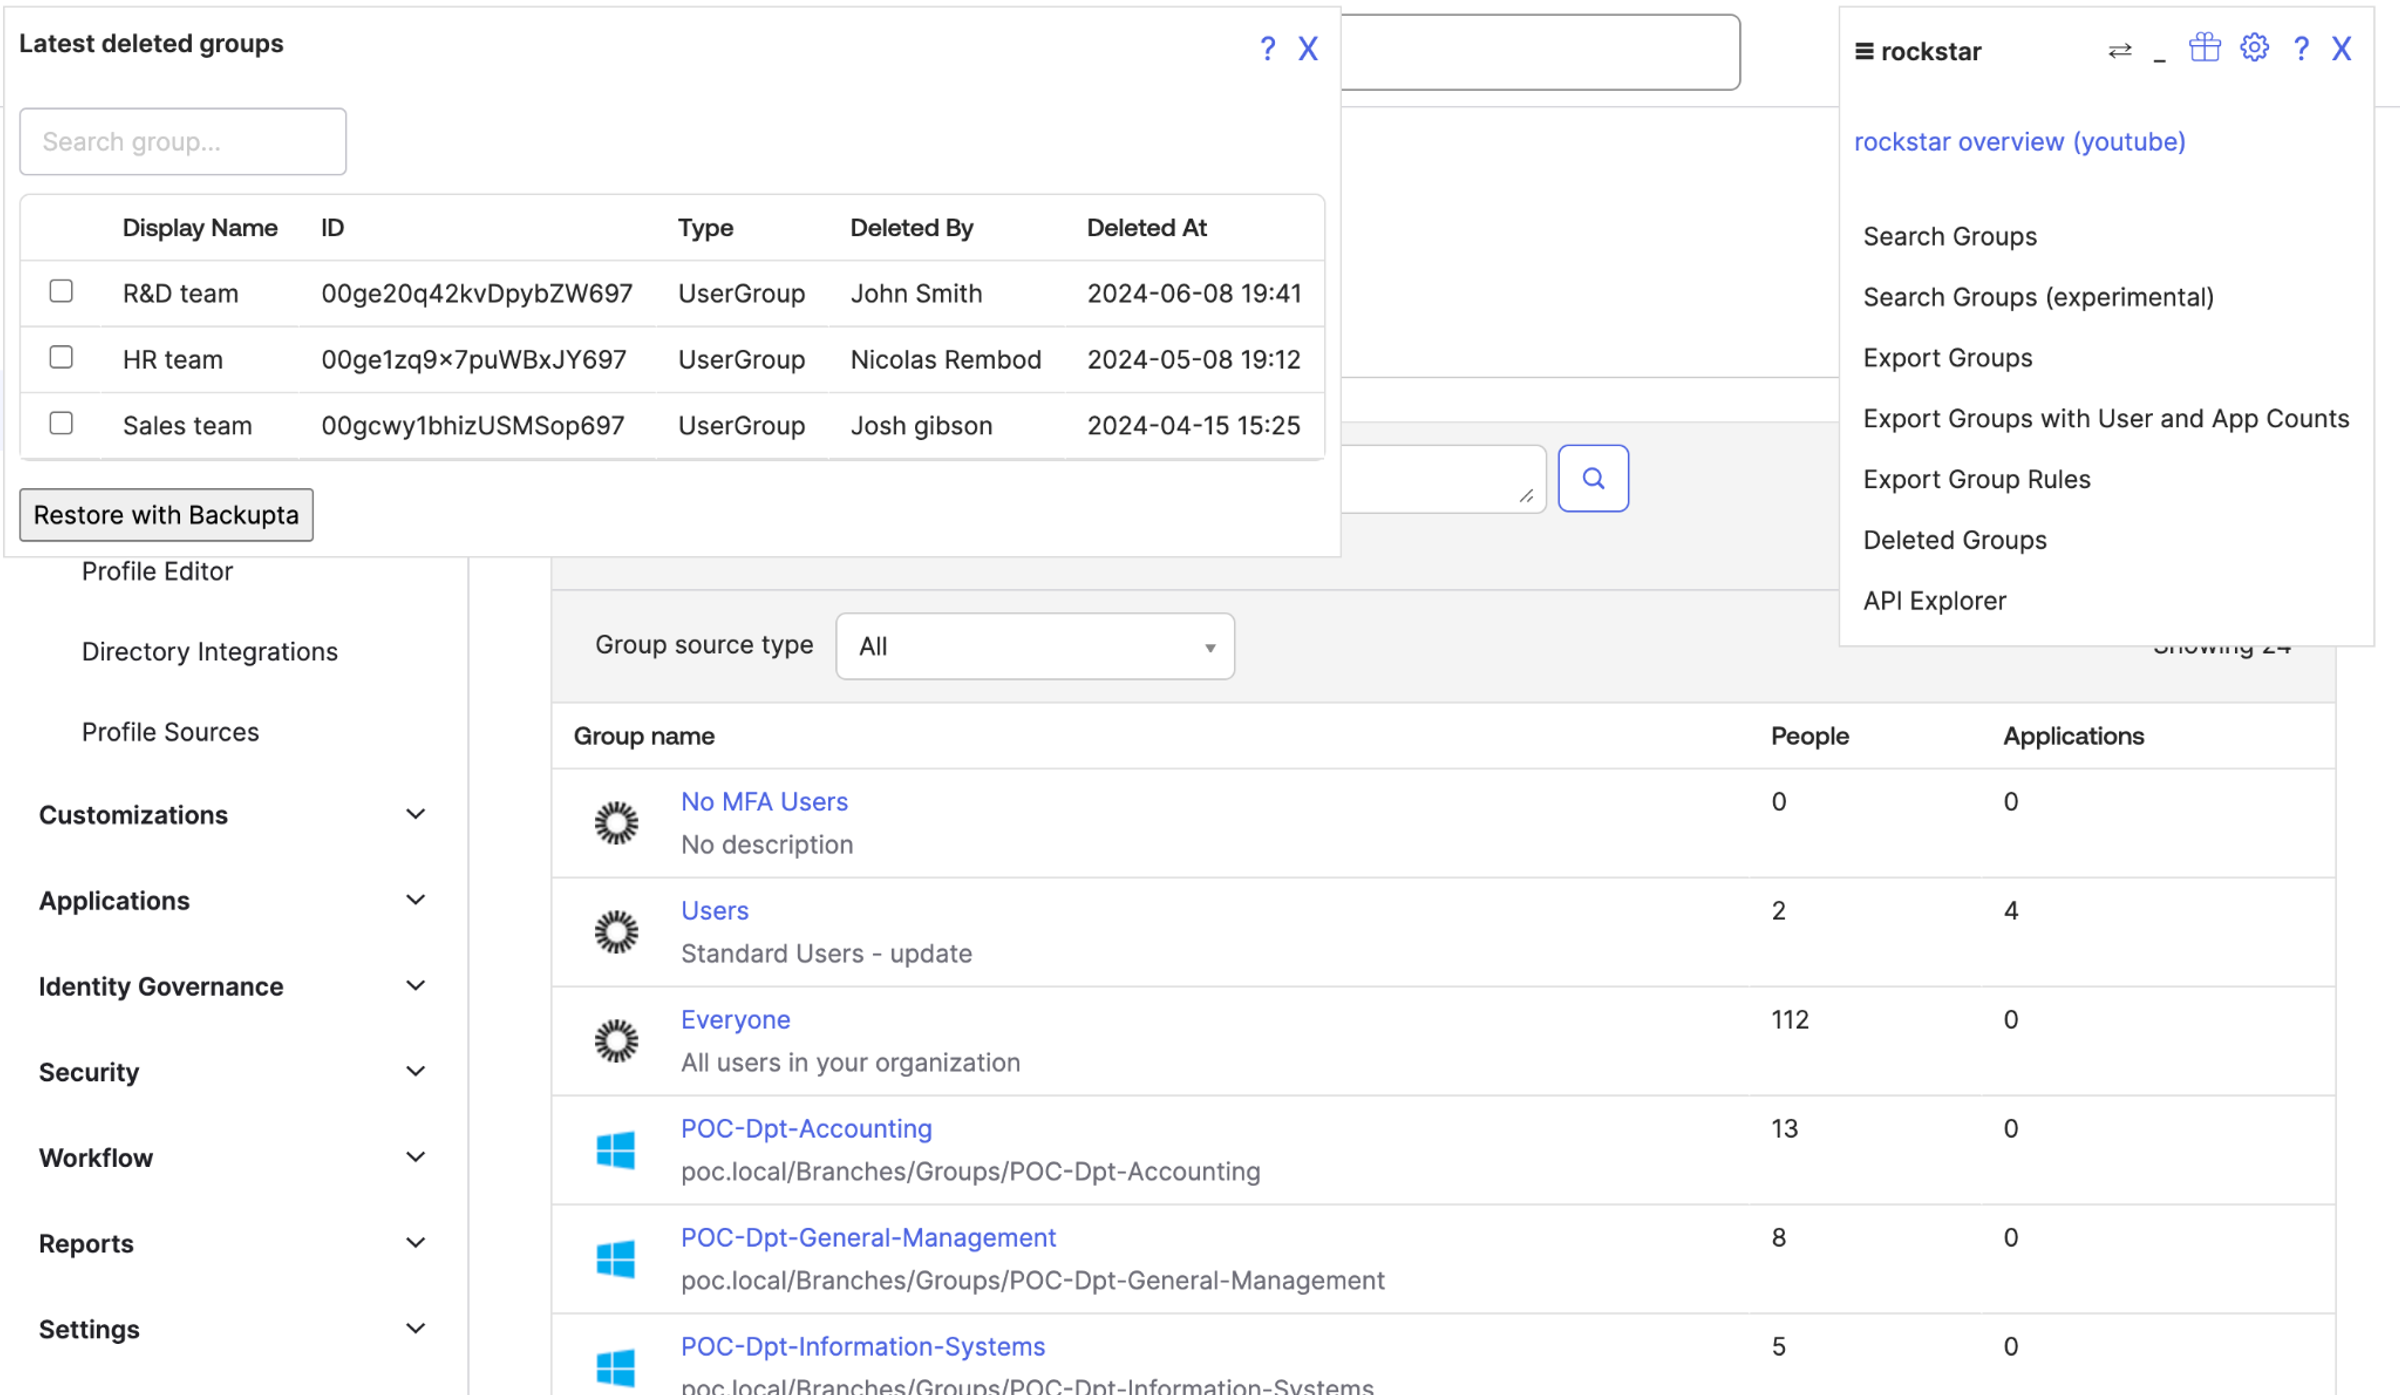Click the People column header
The width and height of the screenshot is (2400, 1395).
(x=1809, y=737)
